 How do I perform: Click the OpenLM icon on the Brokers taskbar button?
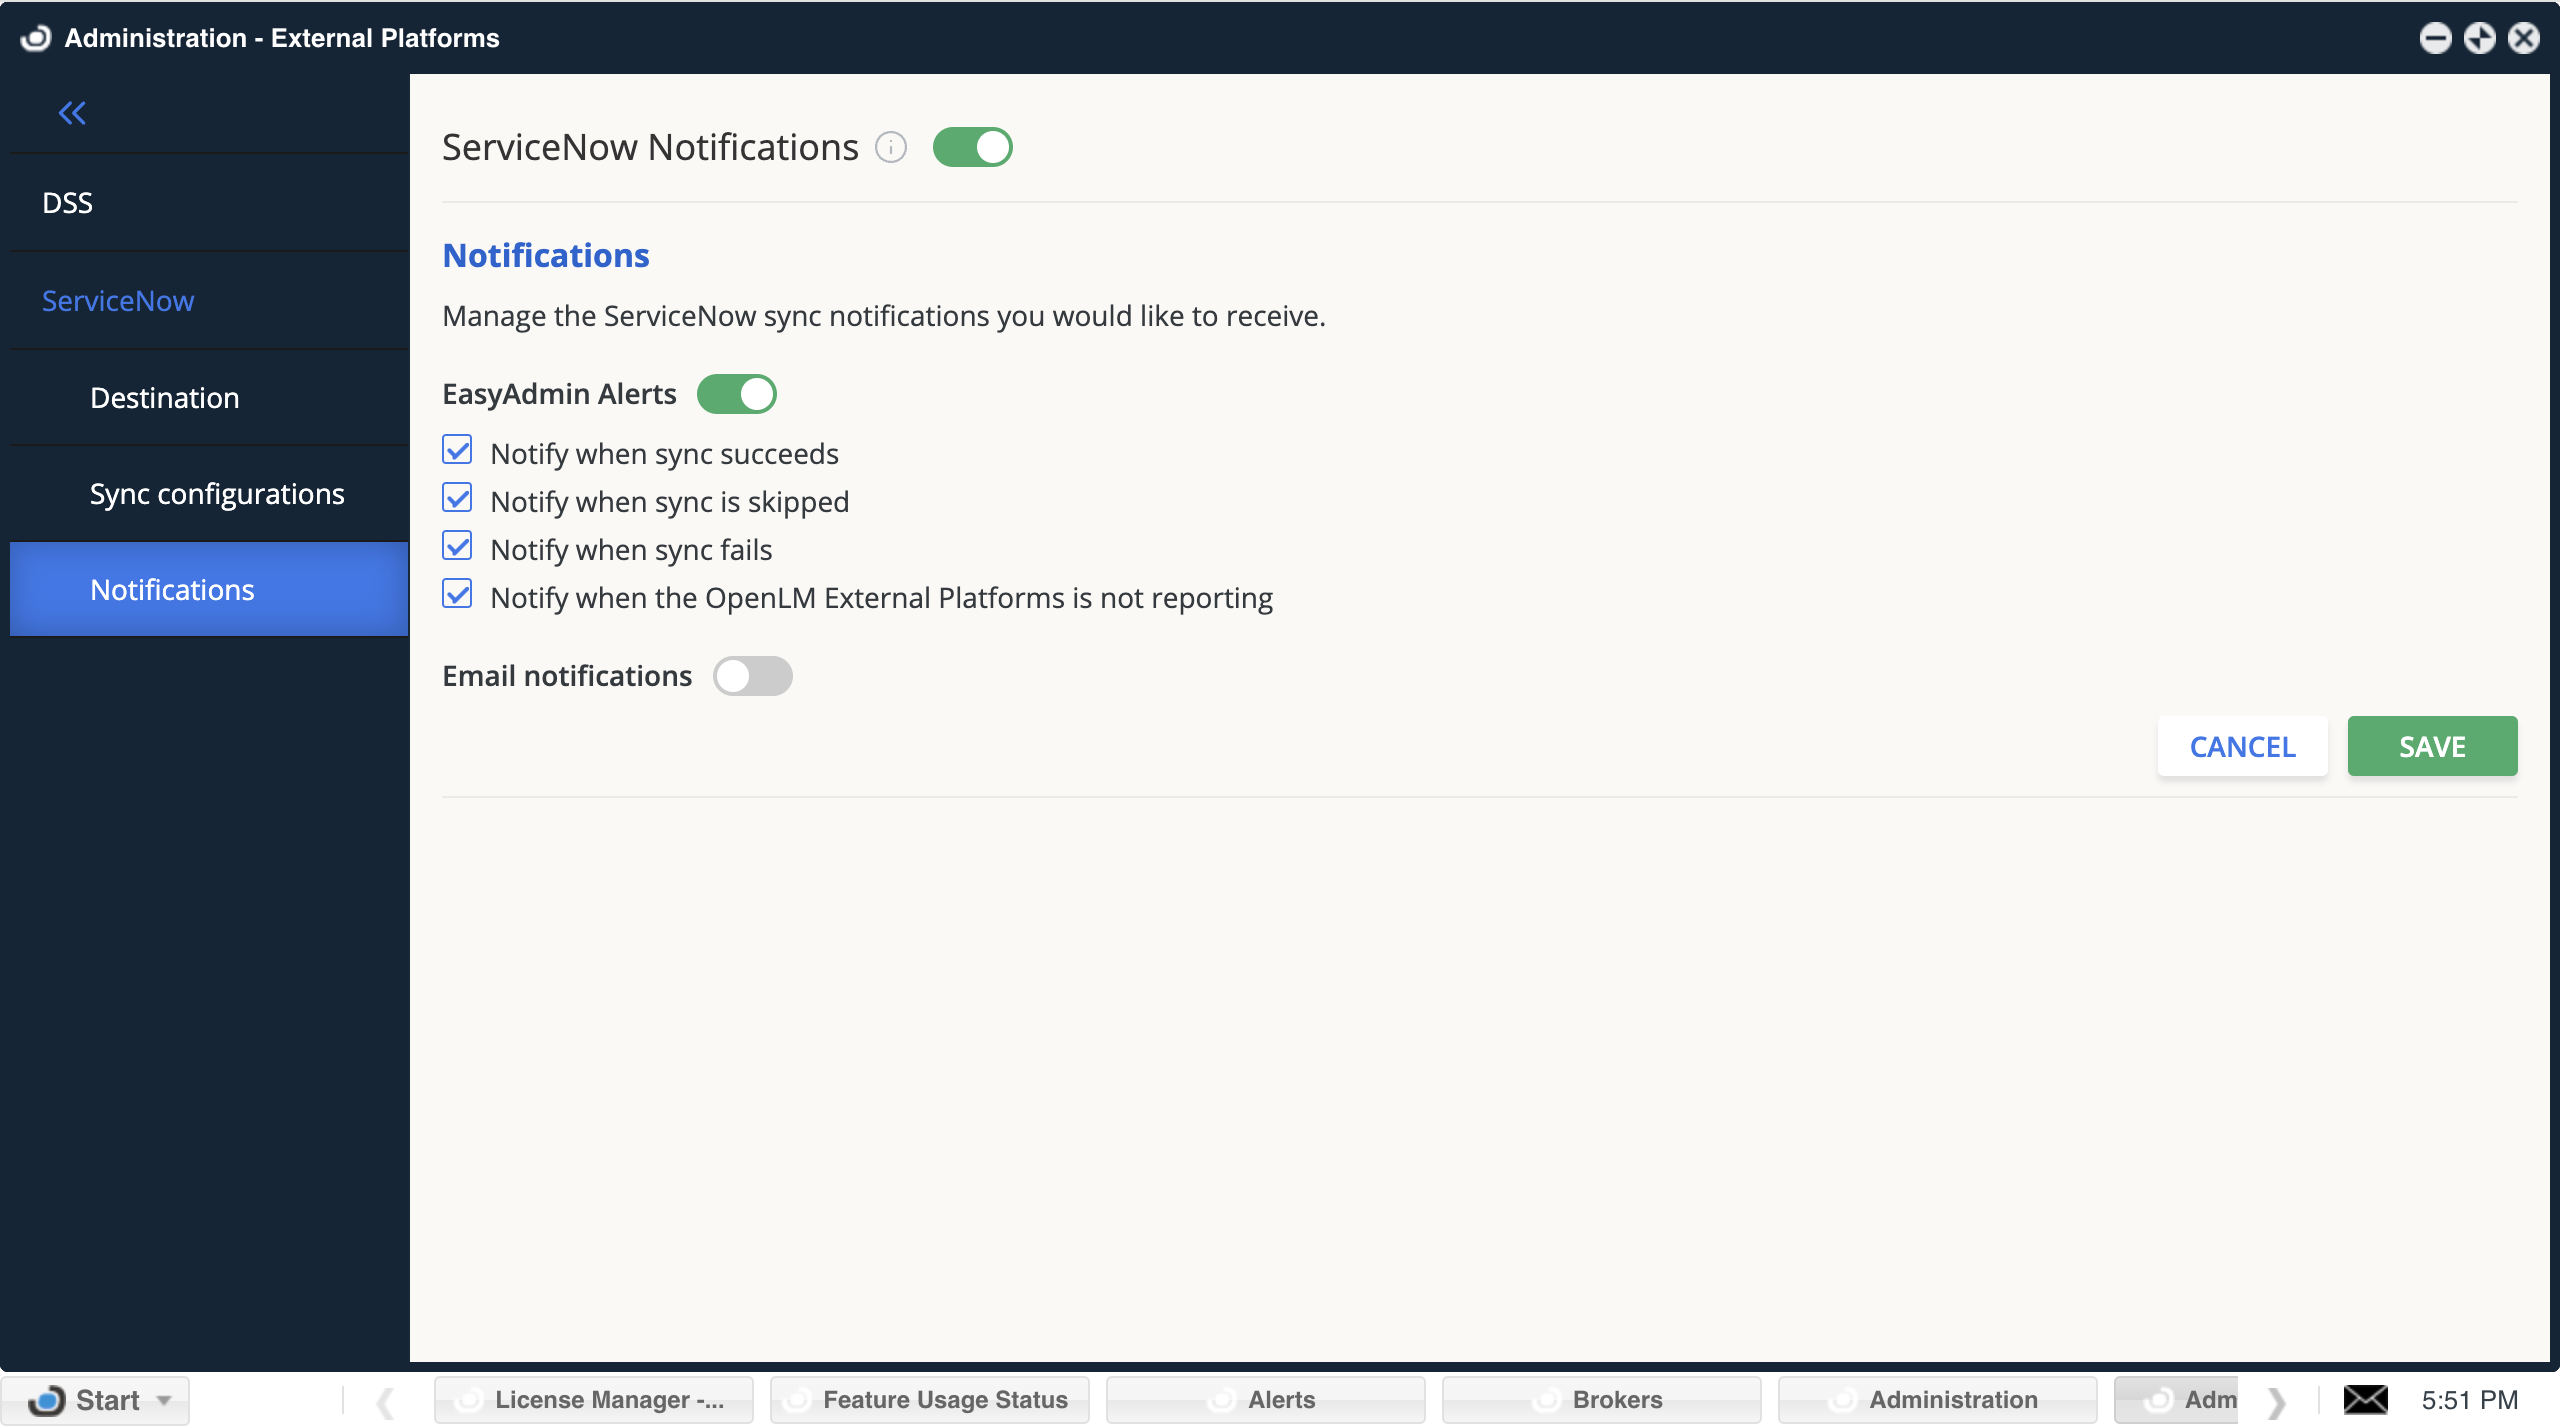[x=1544, y=1400]
